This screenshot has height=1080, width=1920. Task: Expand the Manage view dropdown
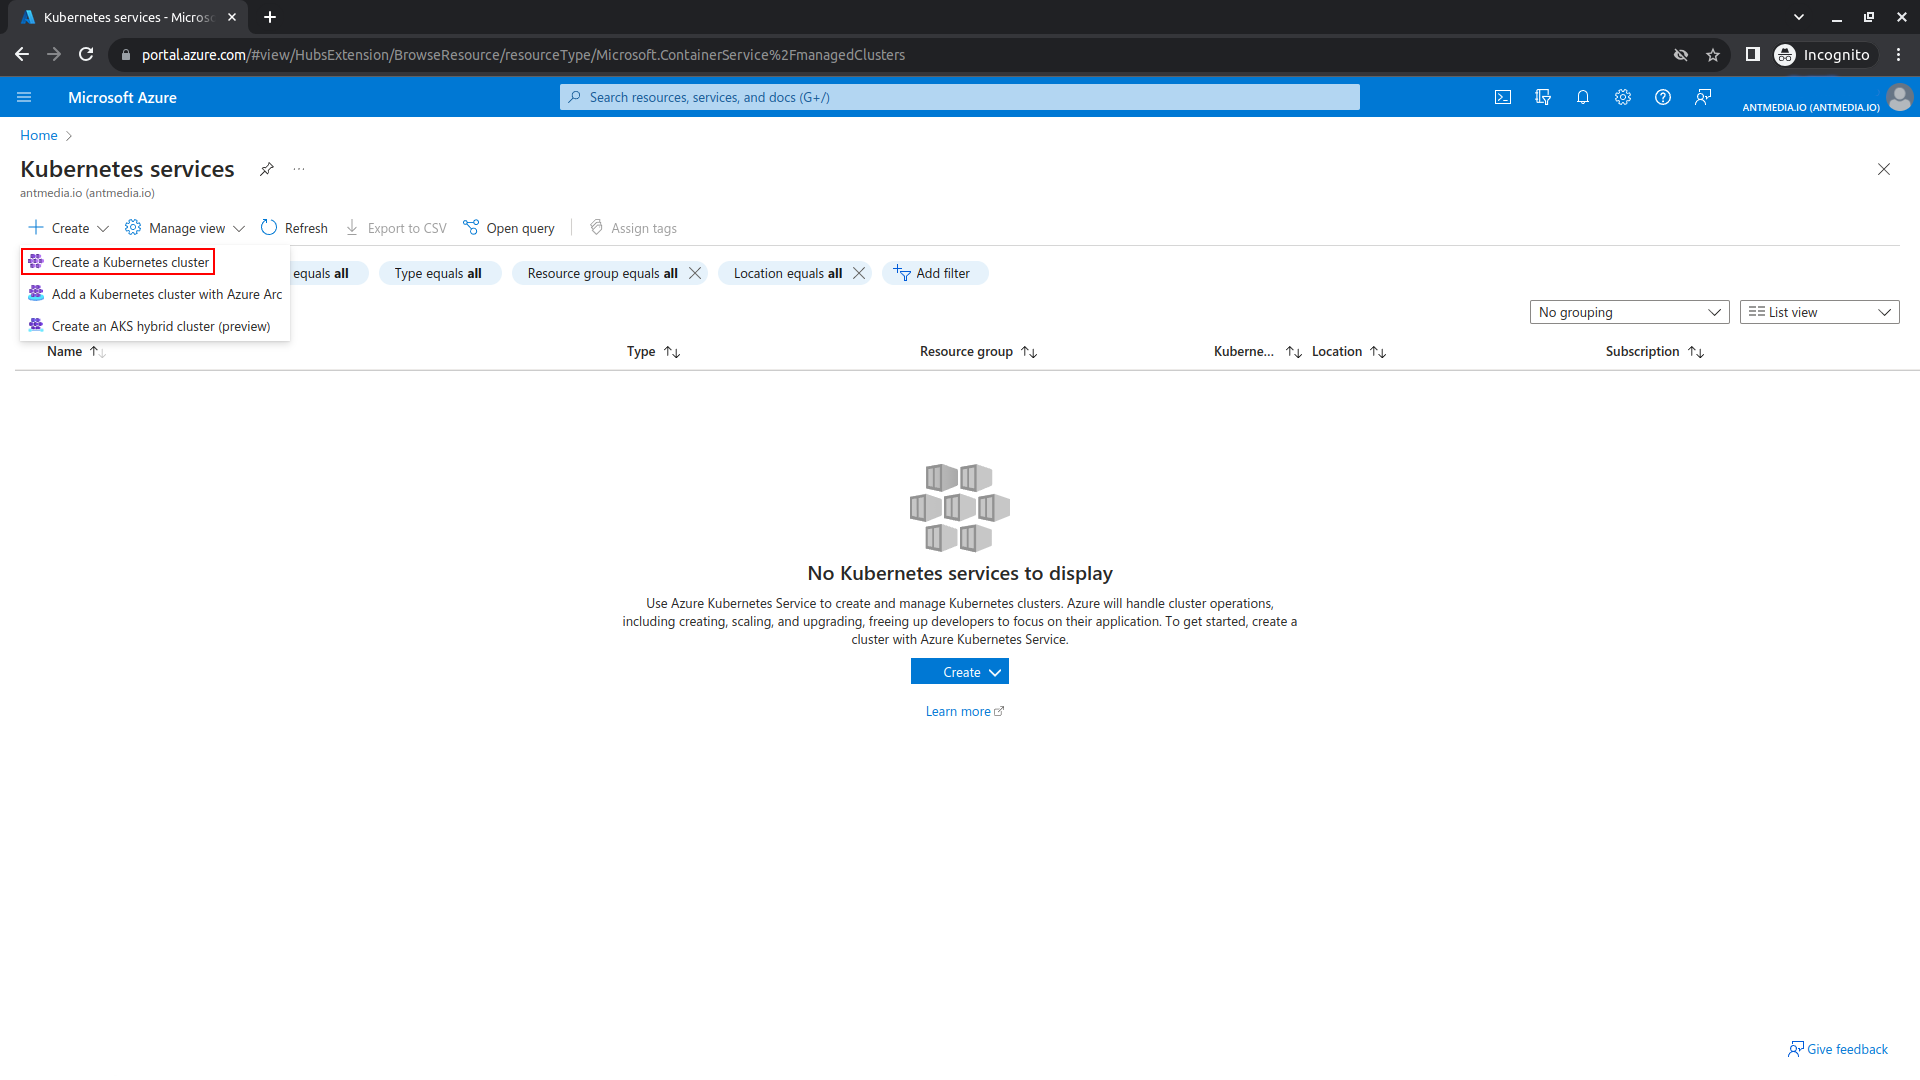coord(185,228)
